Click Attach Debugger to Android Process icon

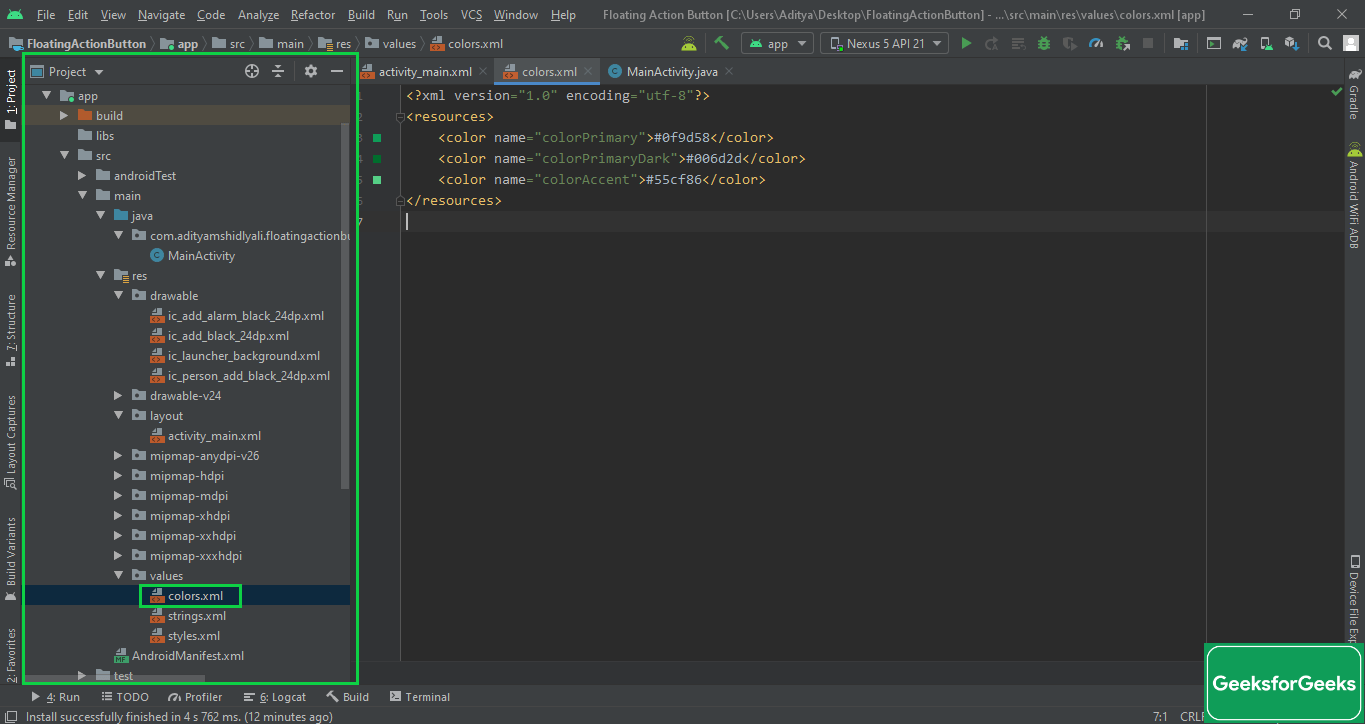(x=1122, y=43)
